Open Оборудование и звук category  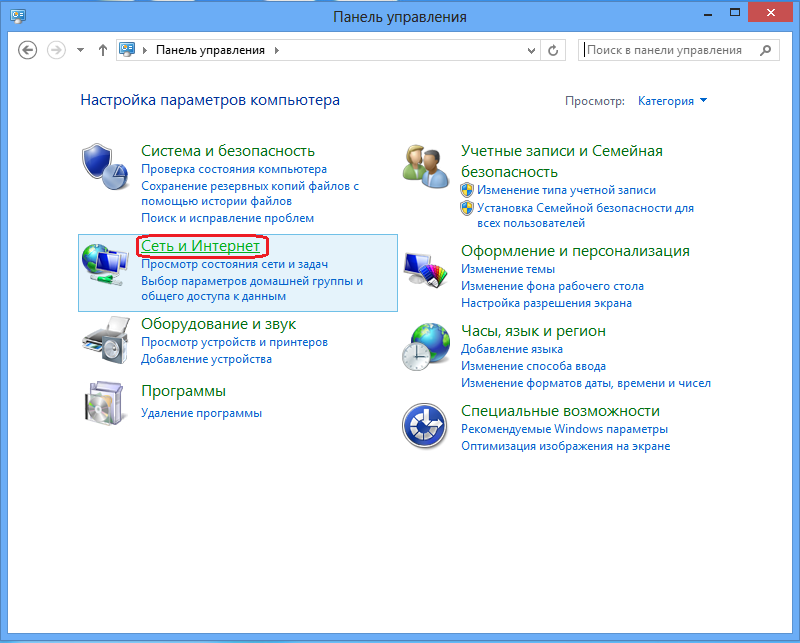pyautogui.click(x=218, y=324)
